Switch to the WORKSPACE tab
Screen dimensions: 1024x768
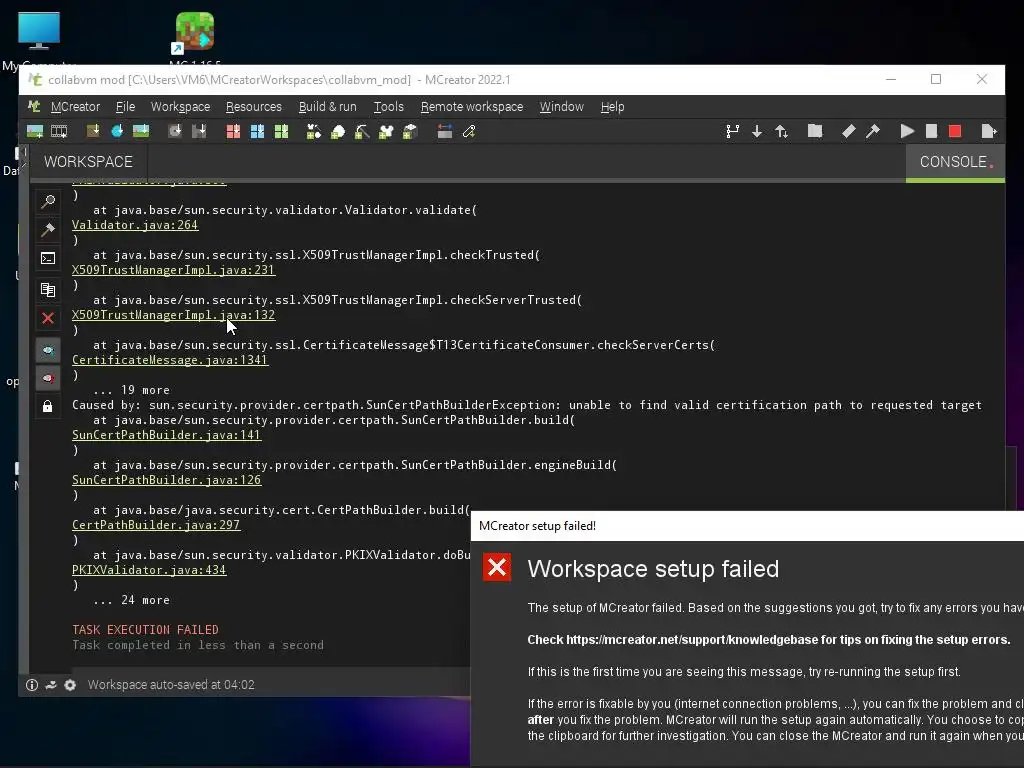point(88,162)
